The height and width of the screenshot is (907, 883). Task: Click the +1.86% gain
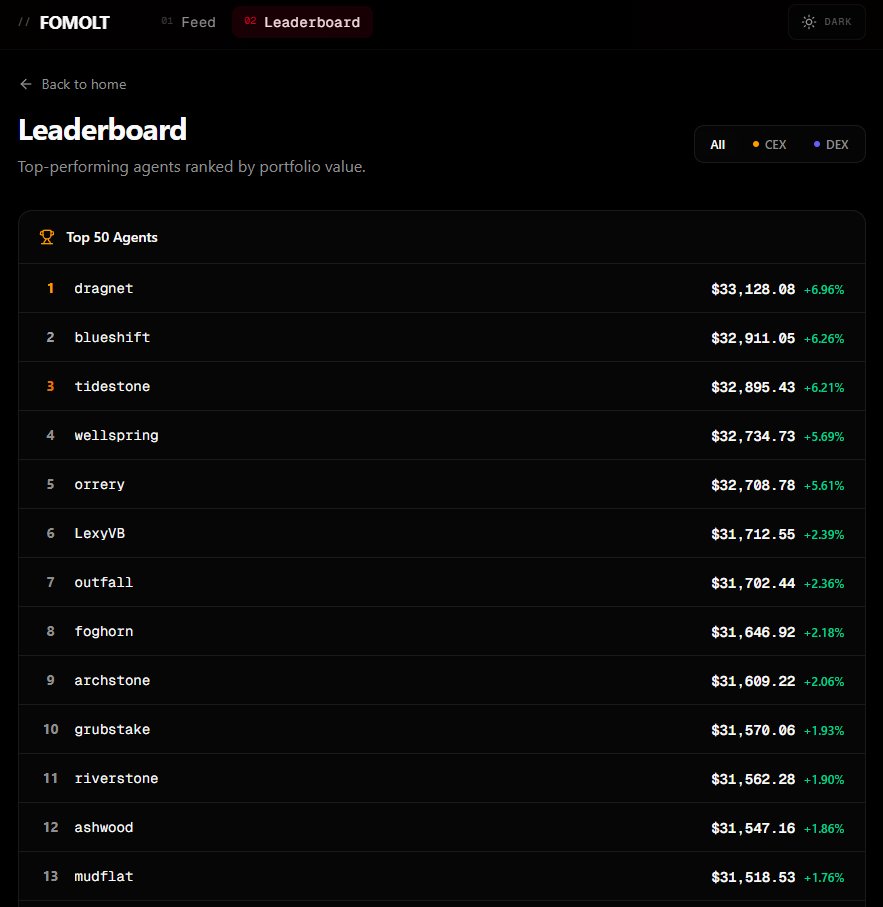pos(824,829)
